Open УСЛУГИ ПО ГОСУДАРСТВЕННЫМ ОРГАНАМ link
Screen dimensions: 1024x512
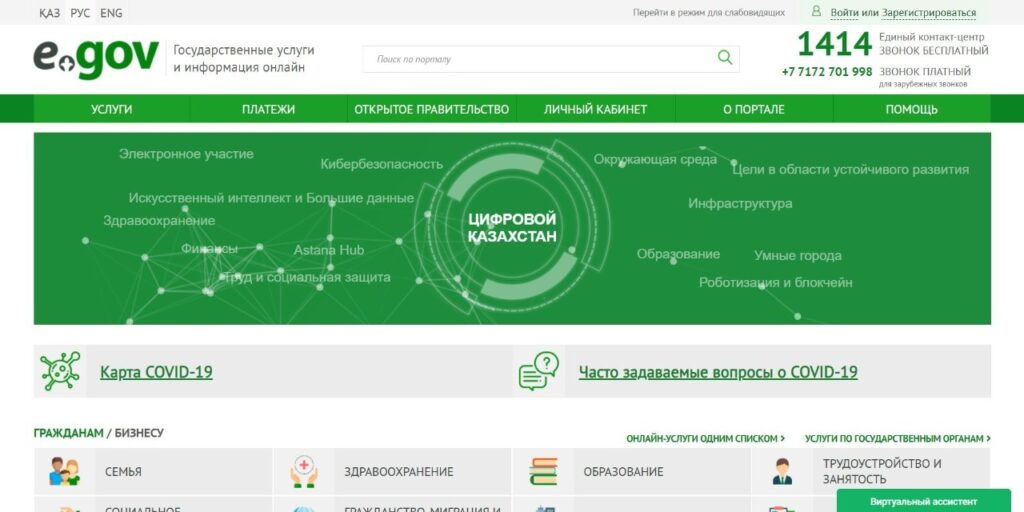pyautogui.click(x=897, y=439)
